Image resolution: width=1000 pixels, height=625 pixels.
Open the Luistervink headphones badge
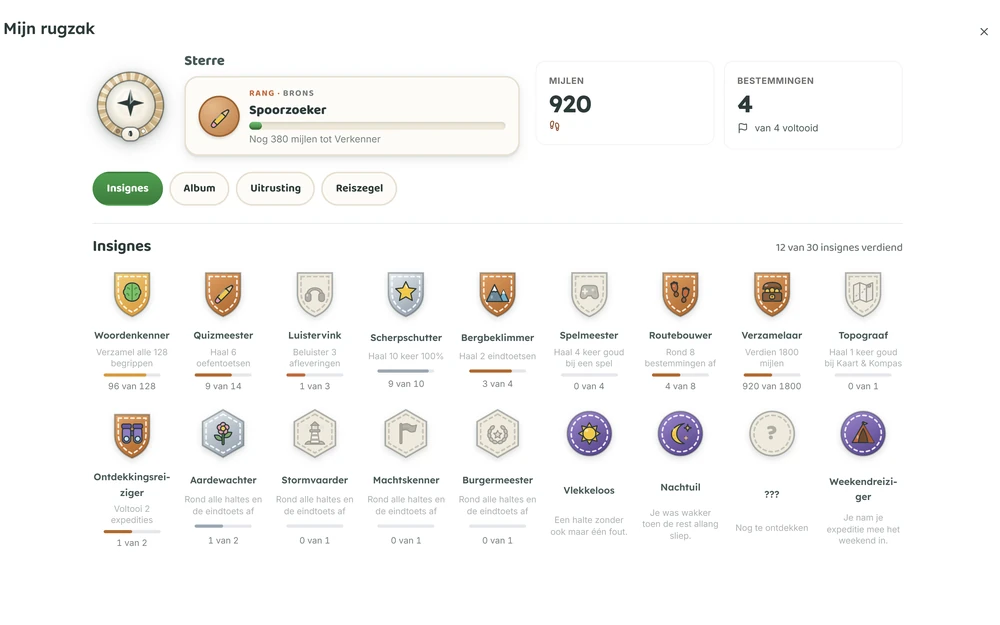point(314,294)
